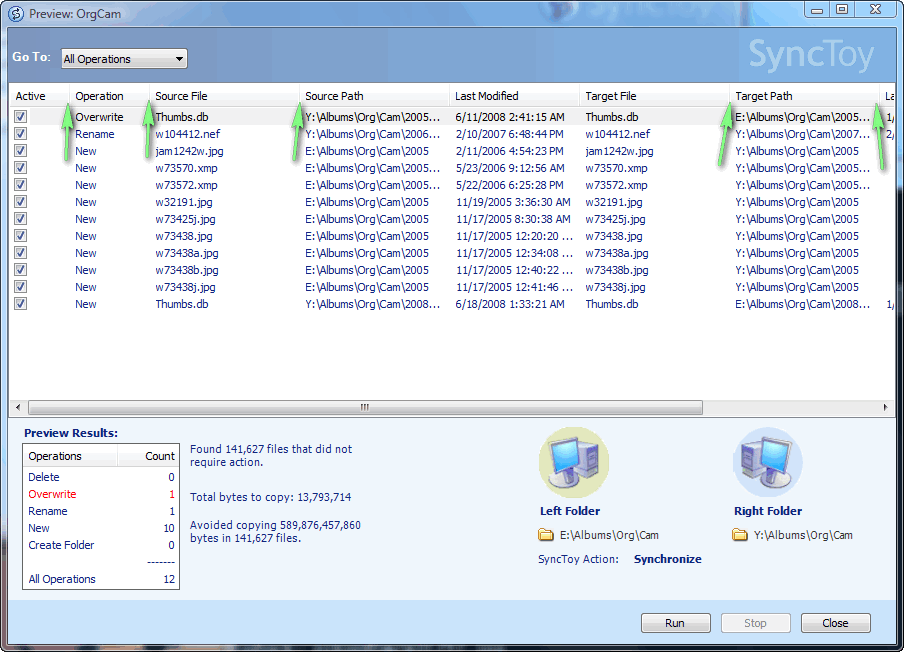Click the SyncToy icon in title bar
The width and height of the screenshot is (904, 652).
[16, 14]
